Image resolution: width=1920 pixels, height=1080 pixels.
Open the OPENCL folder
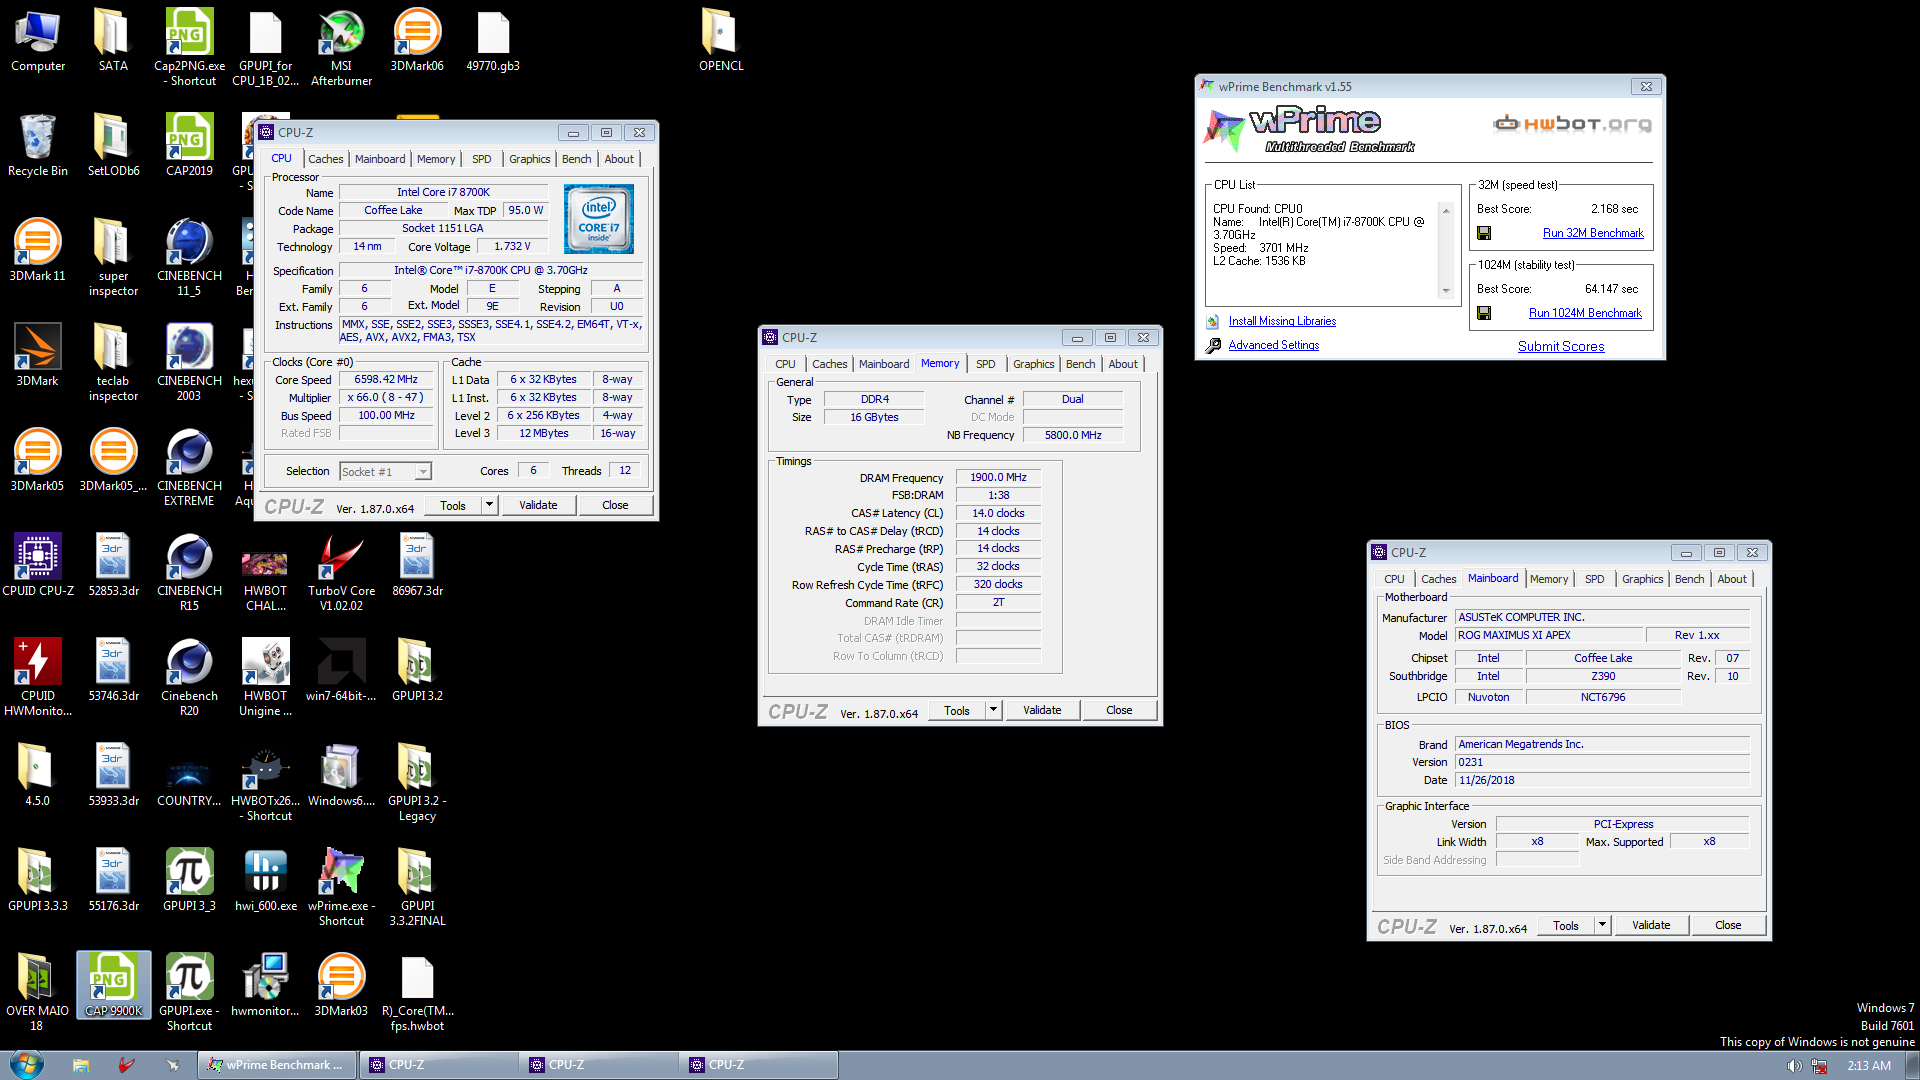pos(721,41)
